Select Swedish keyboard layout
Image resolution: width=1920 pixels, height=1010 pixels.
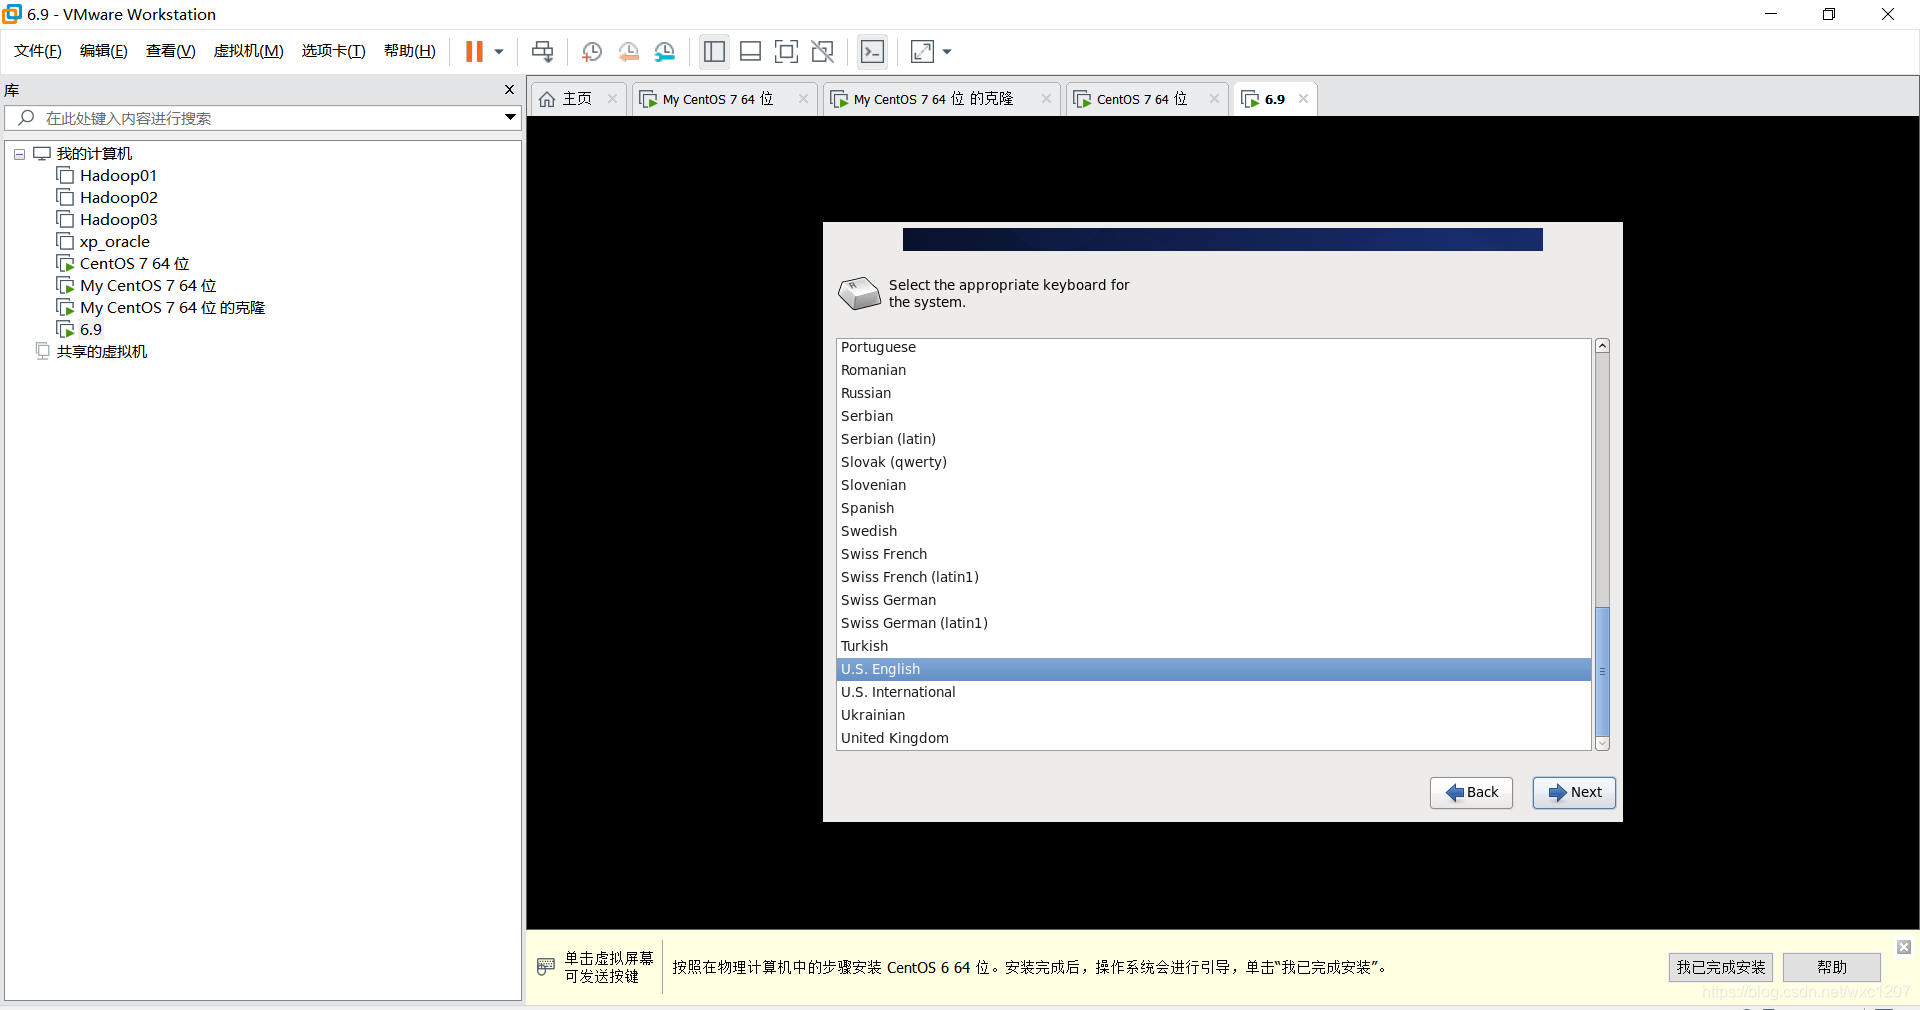pos(1213,531)
